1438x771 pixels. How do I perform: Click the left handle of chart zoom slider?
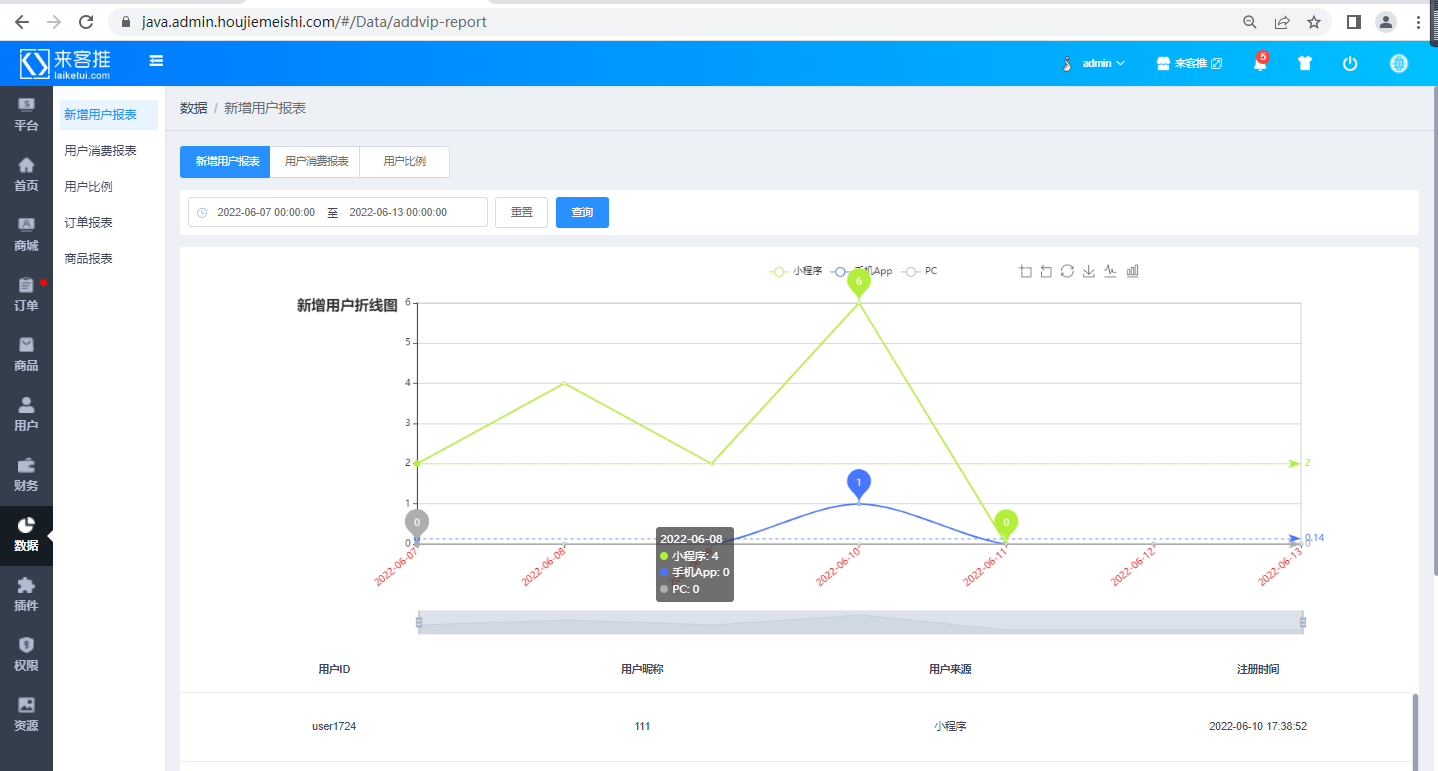coord(419,622)
